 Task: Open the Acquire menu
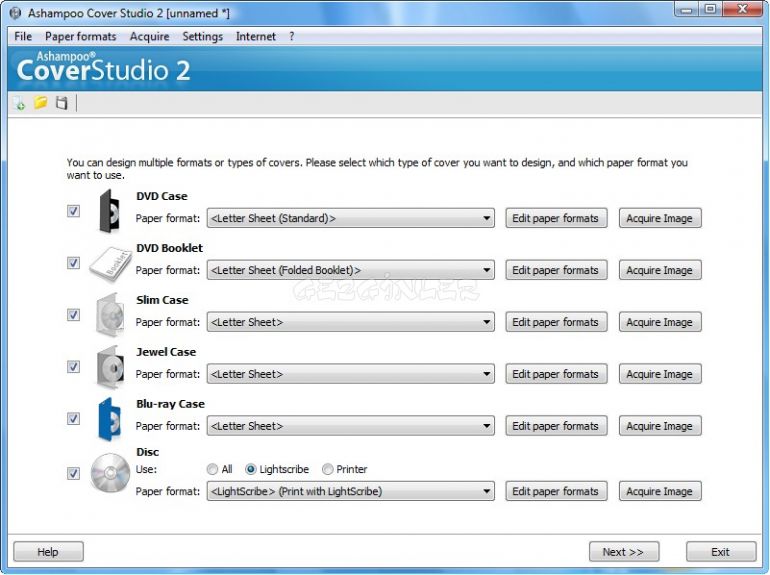(x=149, y=36)
